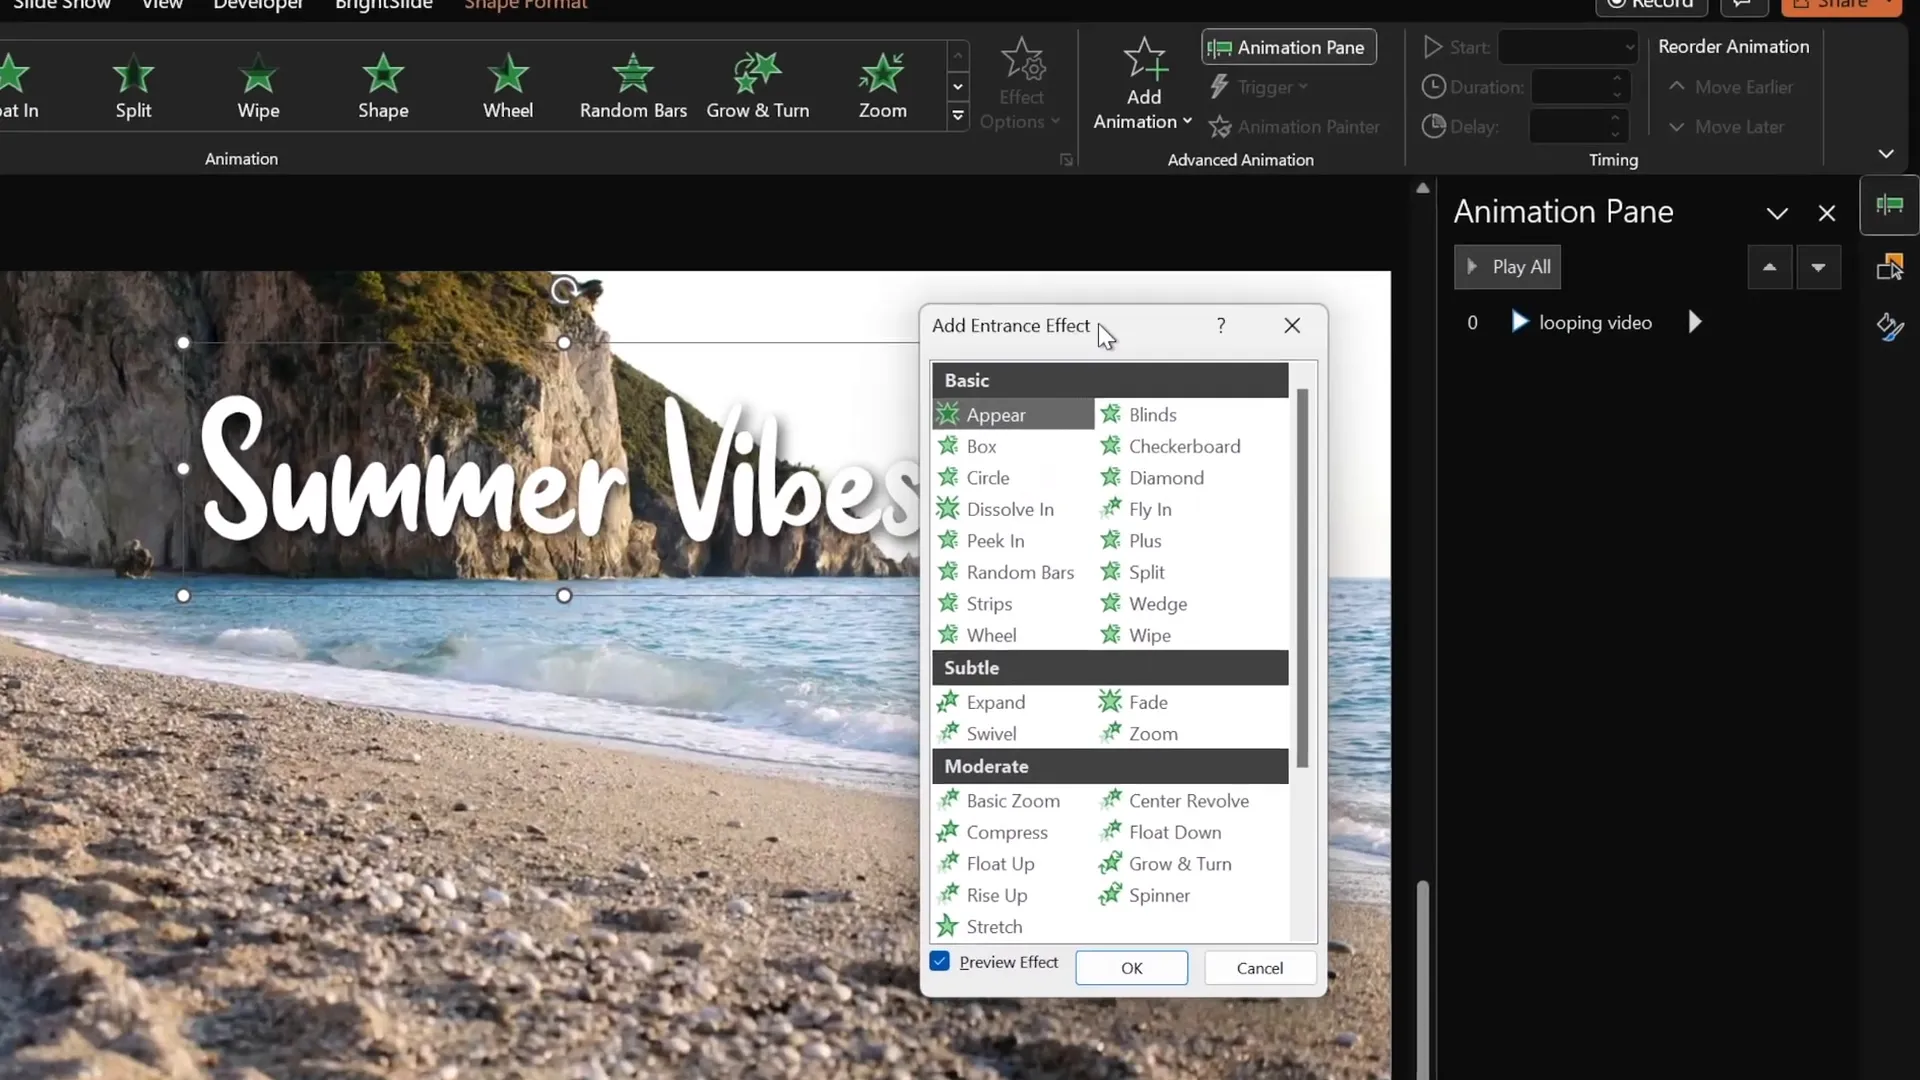The width and height of the screenshot is (1920, 1080).
Task: Apply the Grow & Turn animation from the ribbon gallery
Action: [758, 86]
